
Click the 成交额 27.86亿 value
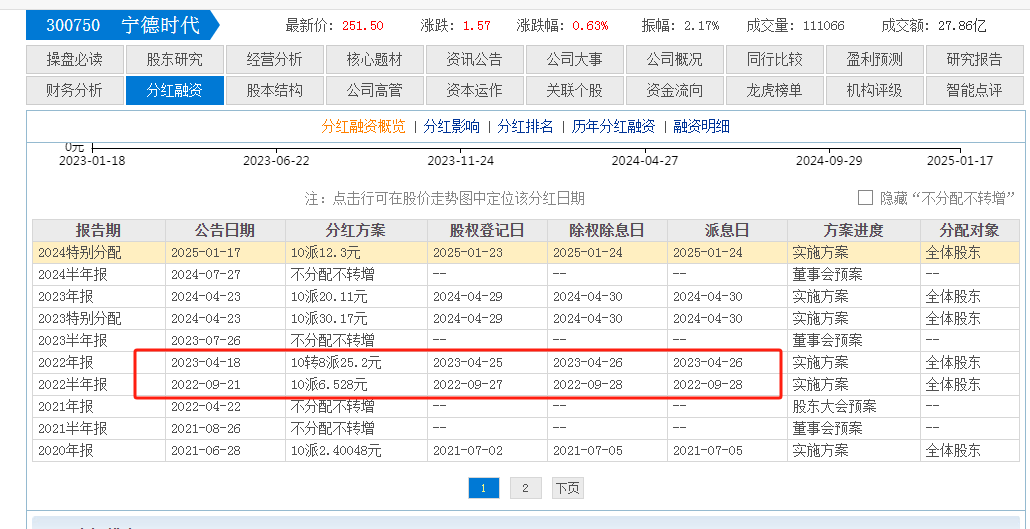click(961, 26)
